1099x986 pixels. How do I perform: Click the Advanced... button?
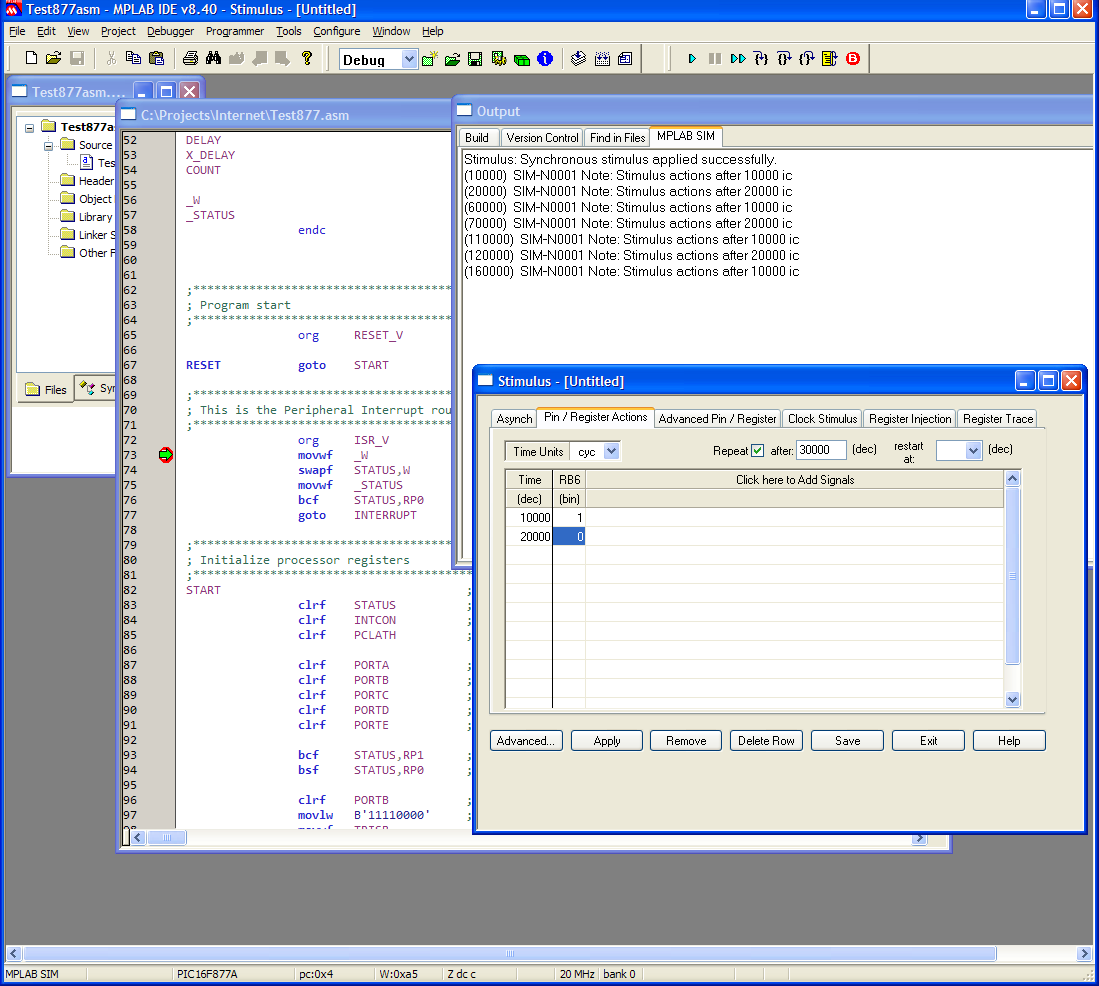click(526, 741)
